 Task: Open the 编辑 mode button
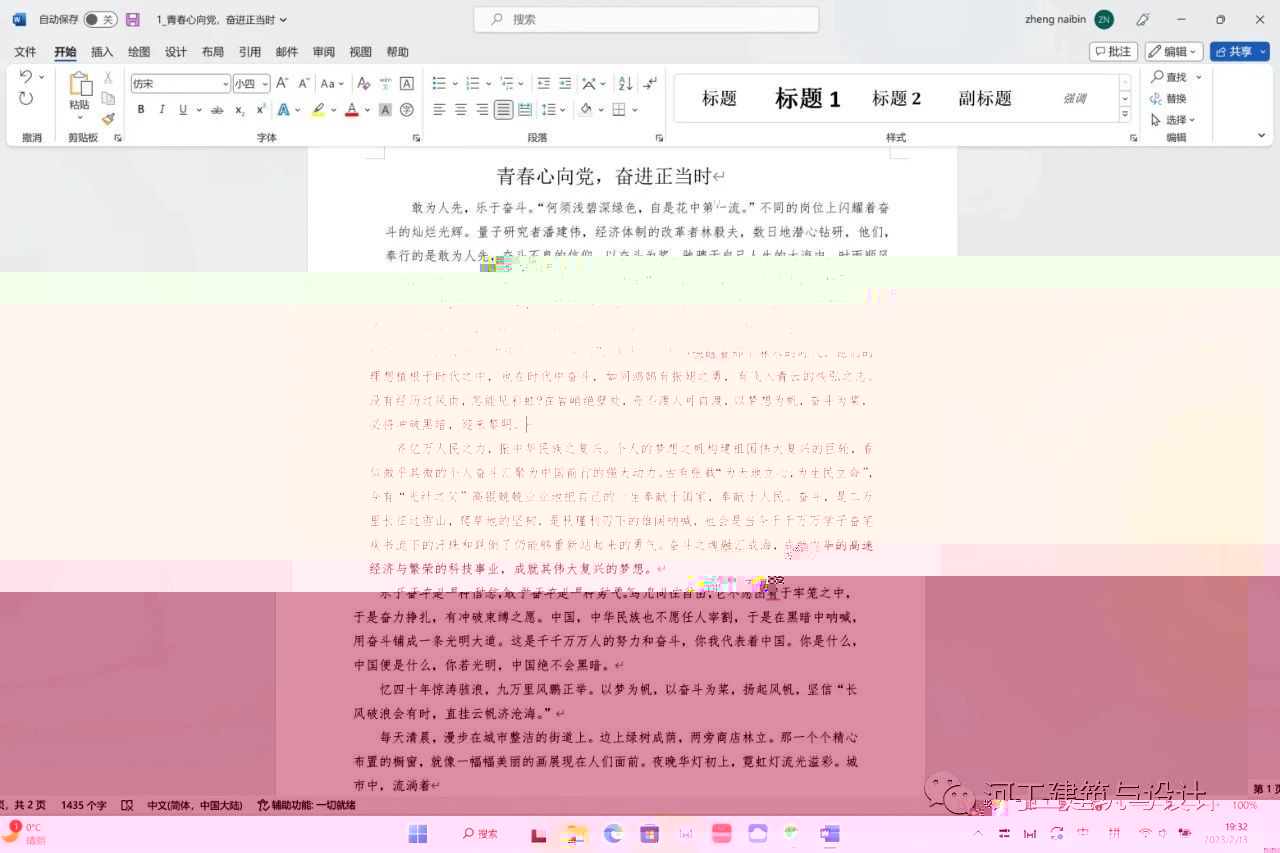pos(1174,51)
